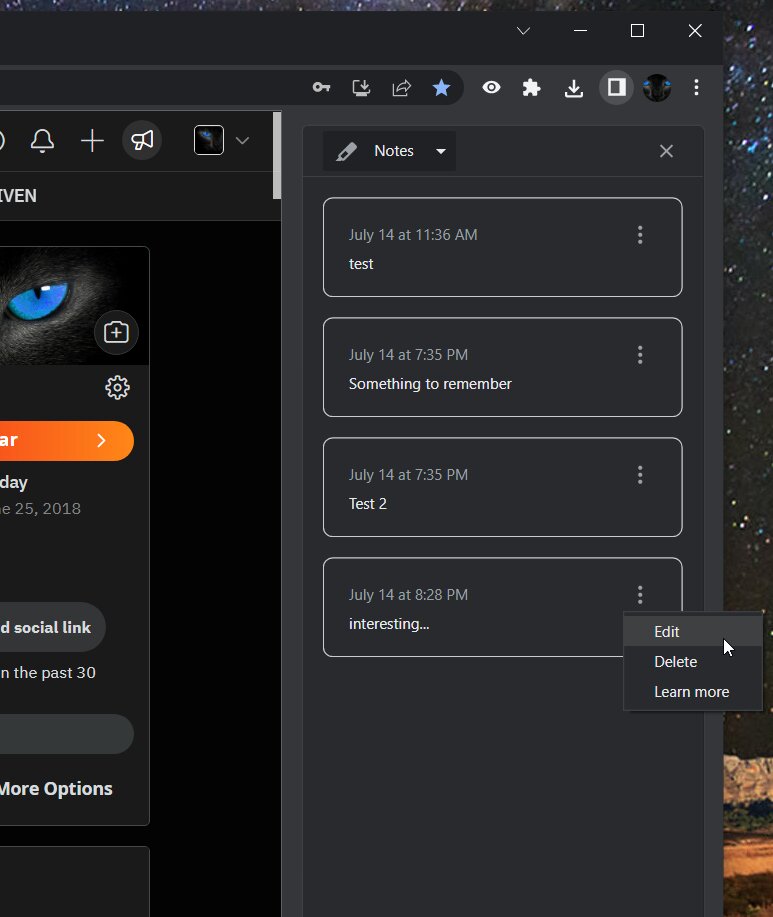Click the eye extension icon in toolbar

[491, 88]
